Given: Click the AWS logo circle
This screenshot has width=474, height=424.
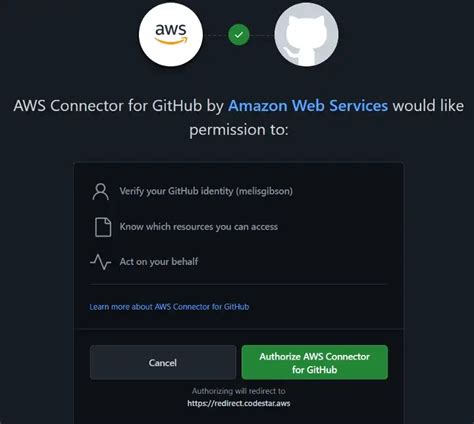Looking at the screenshot, I should coord(171,35).
